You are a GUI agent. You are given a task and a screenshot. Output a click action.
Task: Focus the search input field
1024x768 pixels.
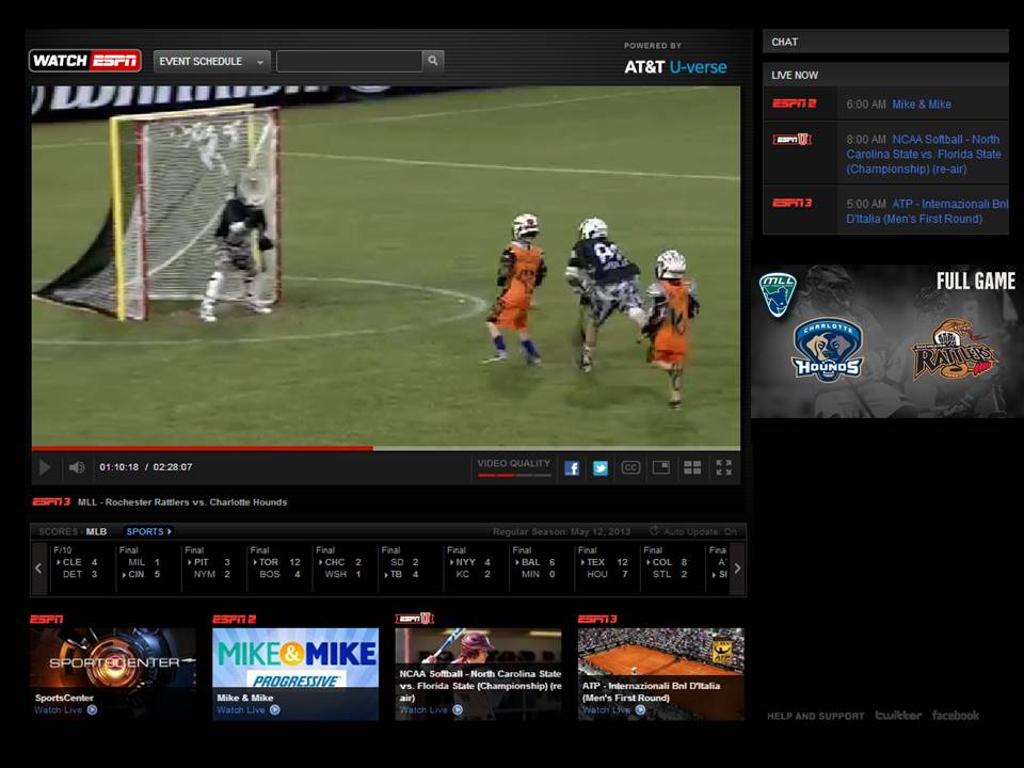[349, 61]
